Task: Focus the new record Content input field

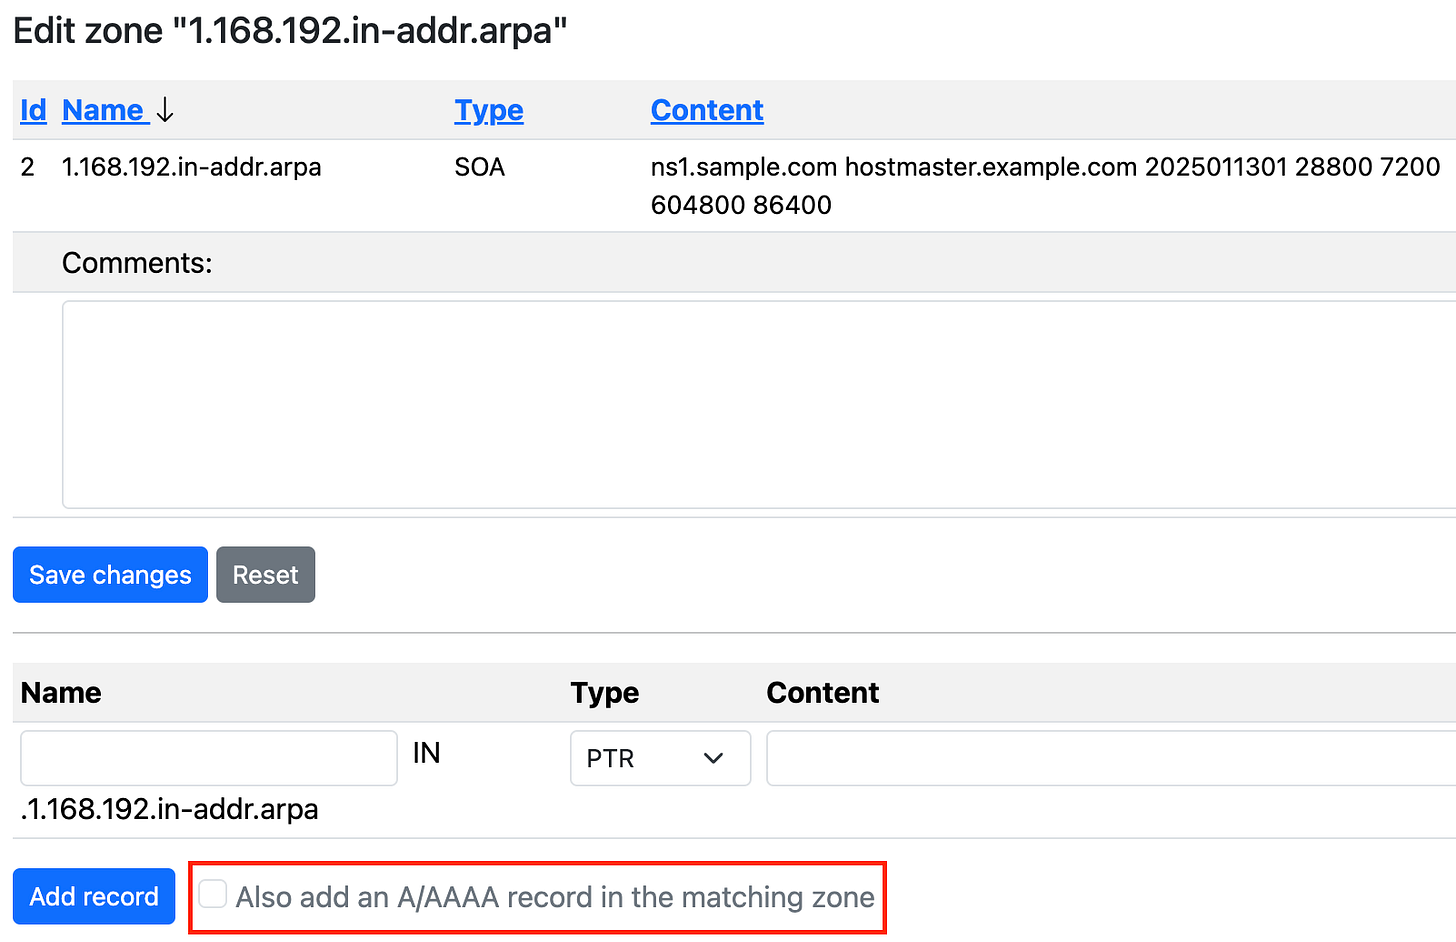Action: click(x=1111, y=758)
